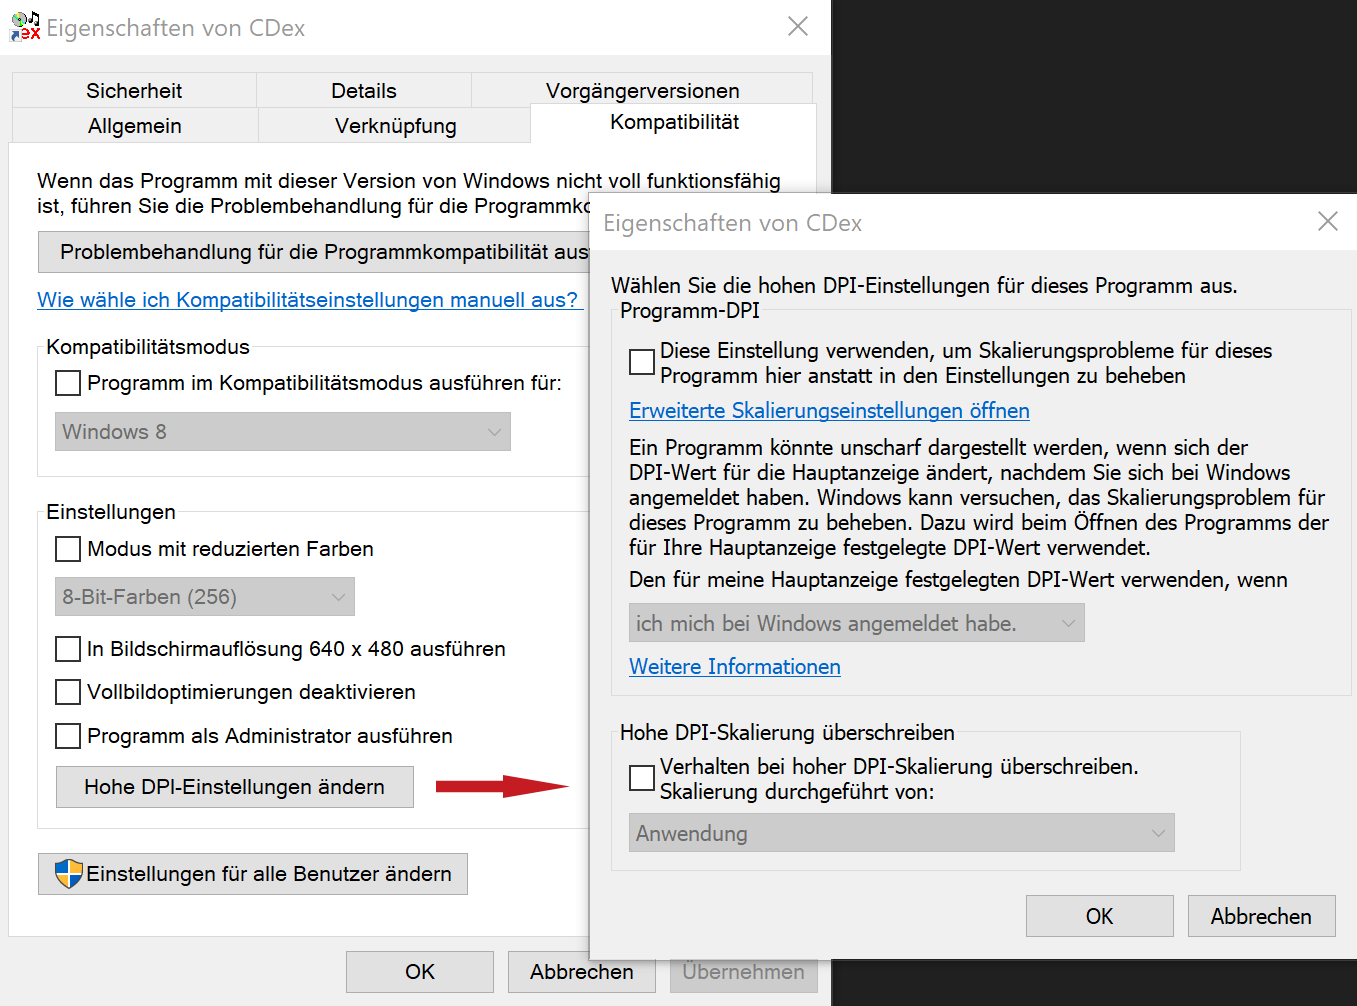Open the Windows 8 compatibility dropdown

[x=282, y=432]
